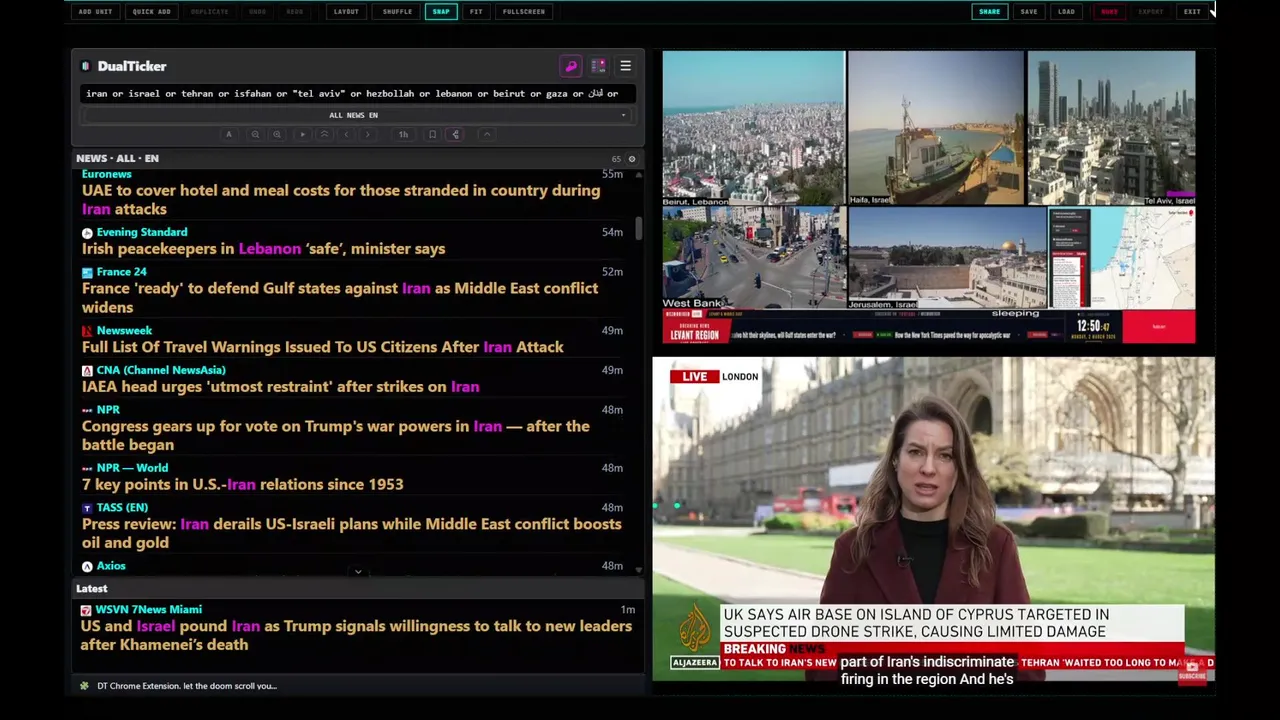Image resolution: width=1280 pixels, height=720 pixels.
Task: Click the France 24 source icon
Action: (x=87, y=272)
